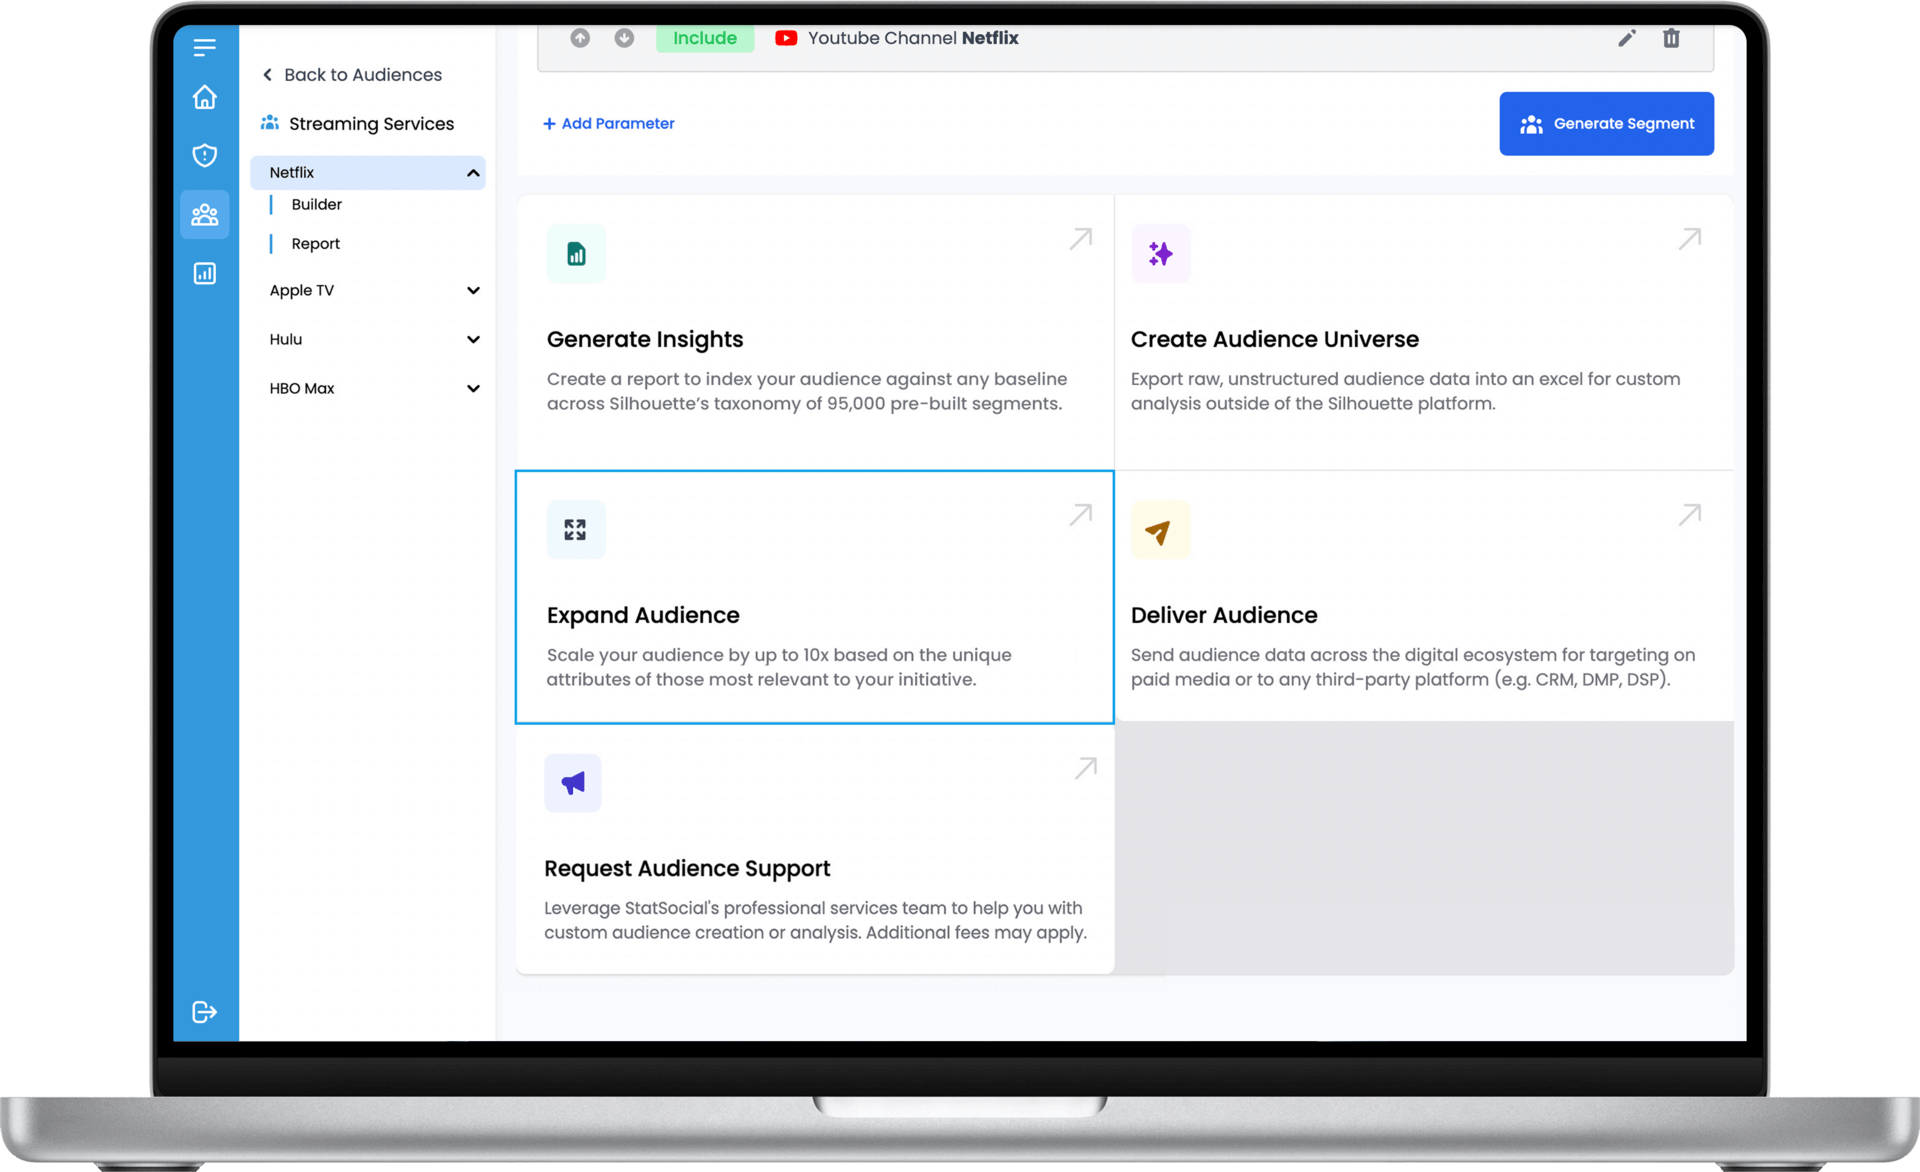The image size is (1920, 1172).
Task: Click the Generate Segment button
Action: [x=1606, y=124]
